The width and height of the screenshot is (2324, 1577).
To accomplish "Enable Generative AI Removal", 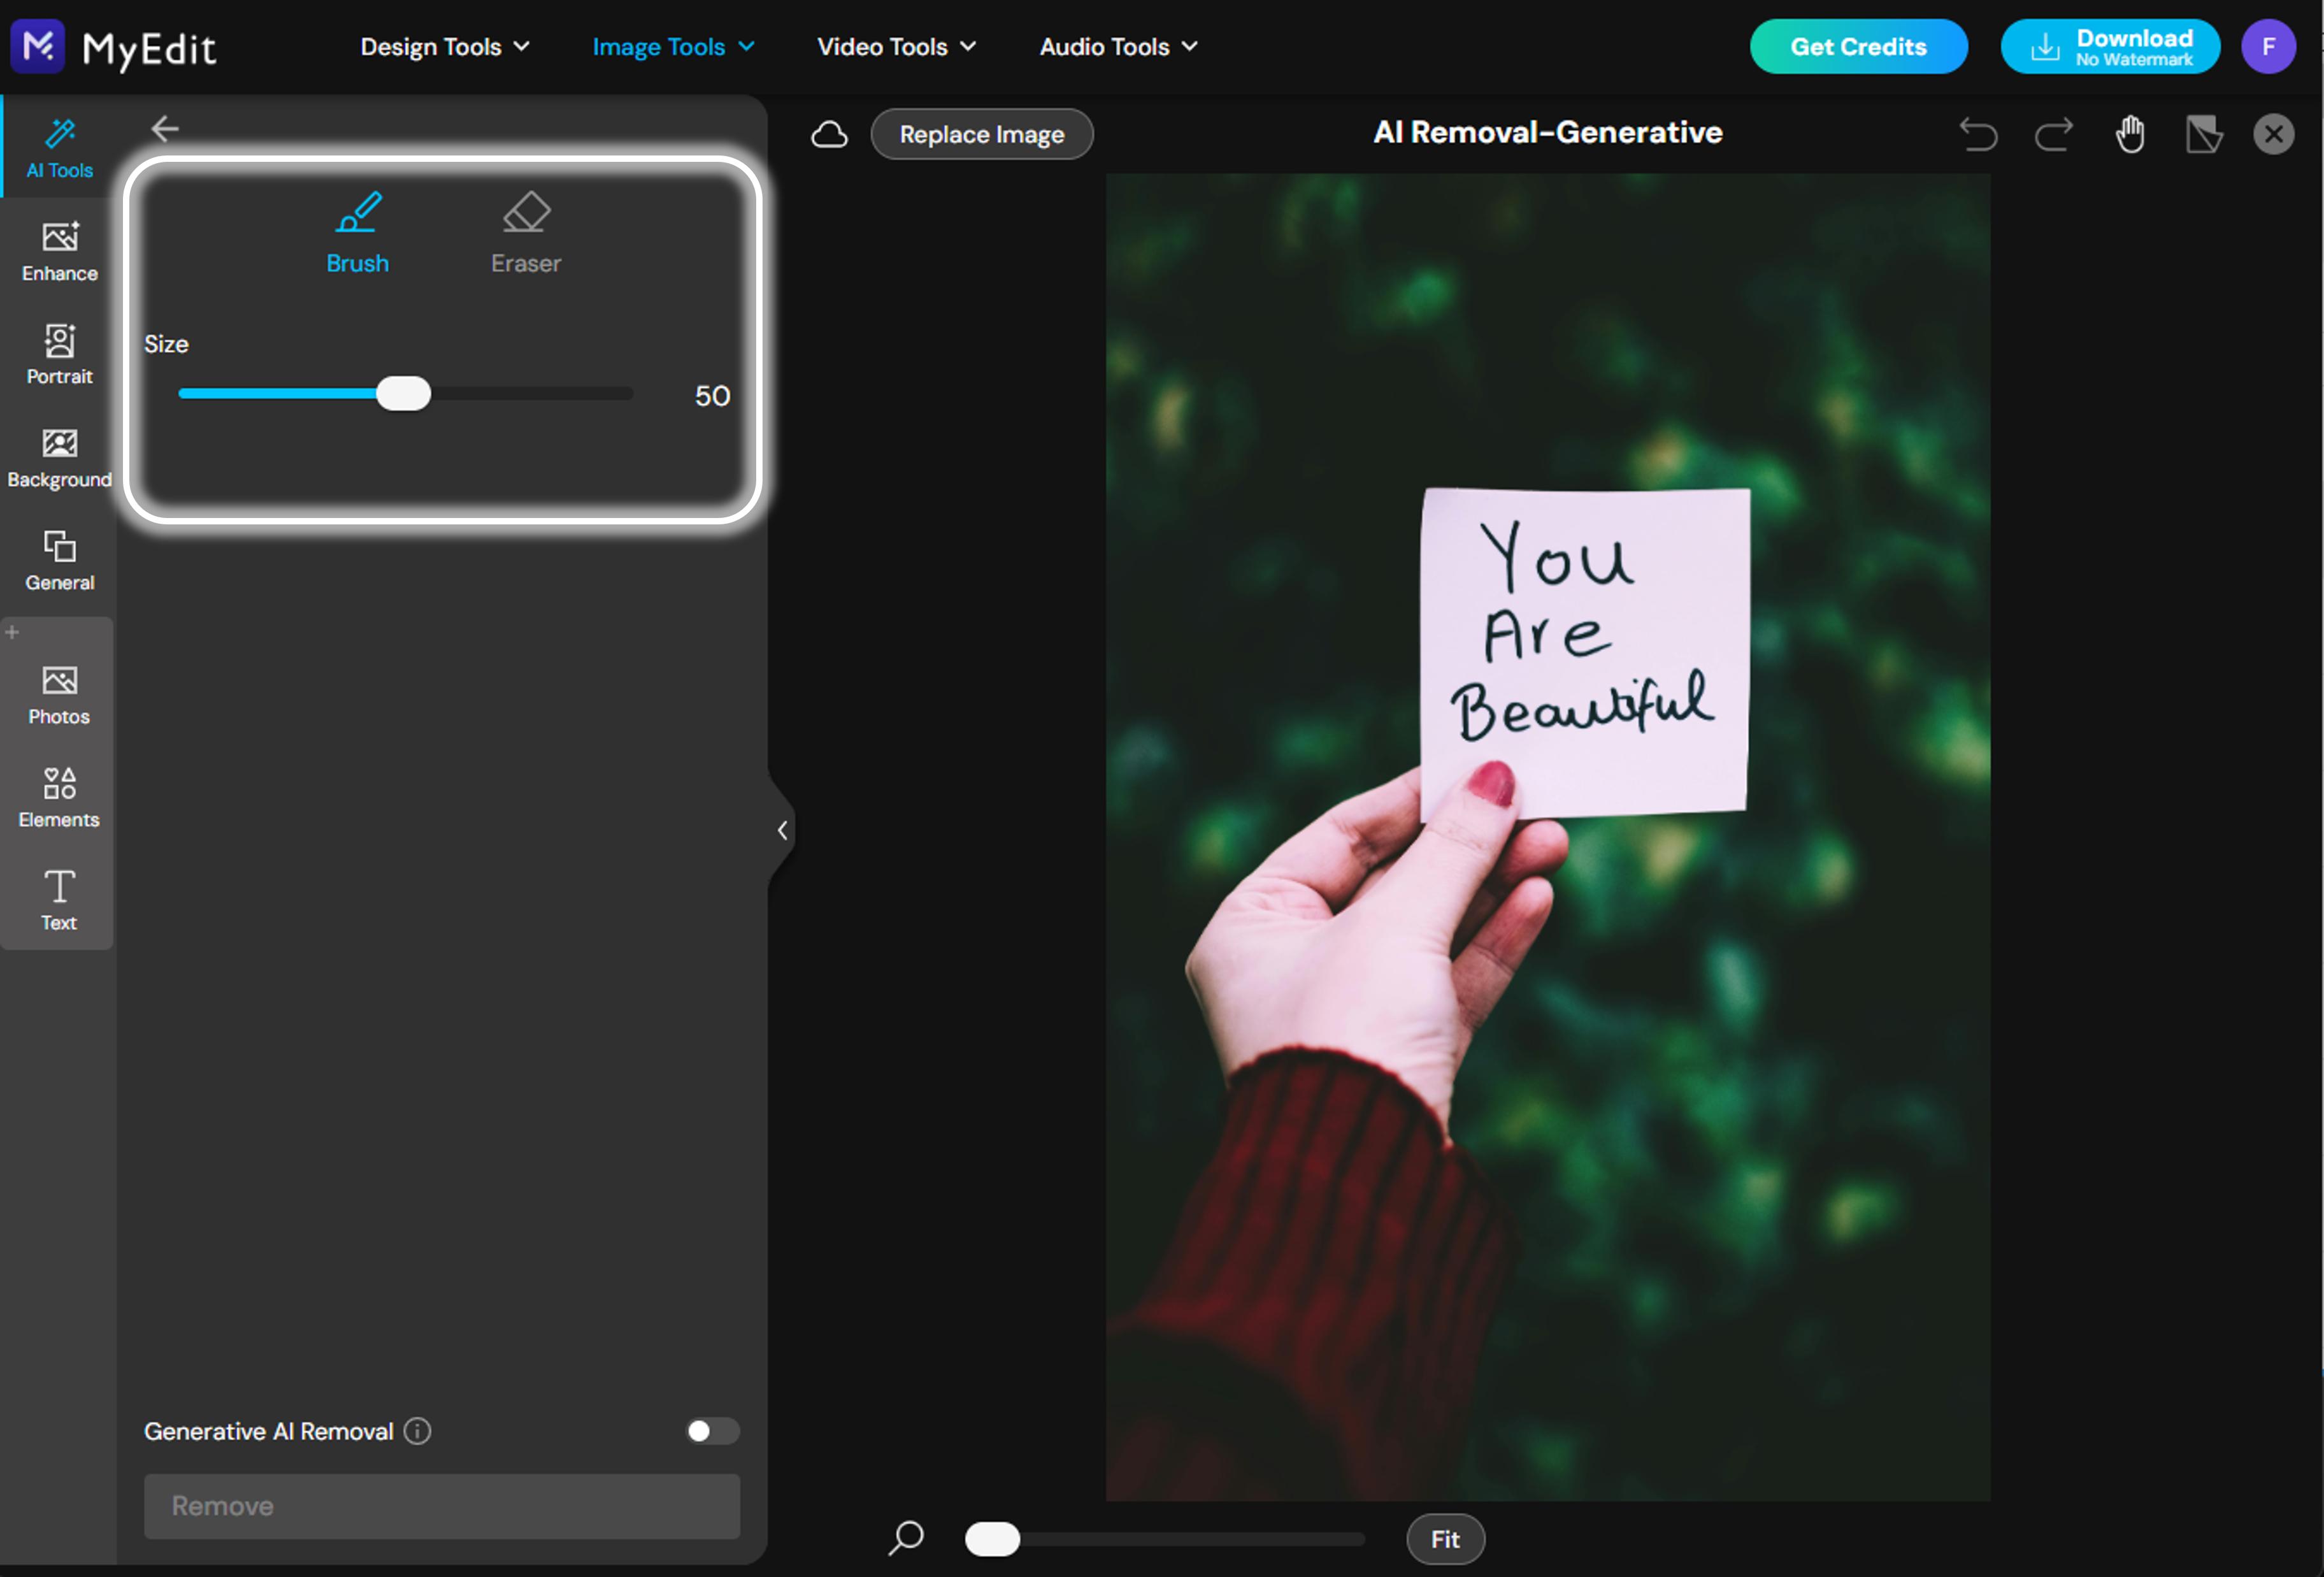I will pyautogui.click(x=712, y=1431).
